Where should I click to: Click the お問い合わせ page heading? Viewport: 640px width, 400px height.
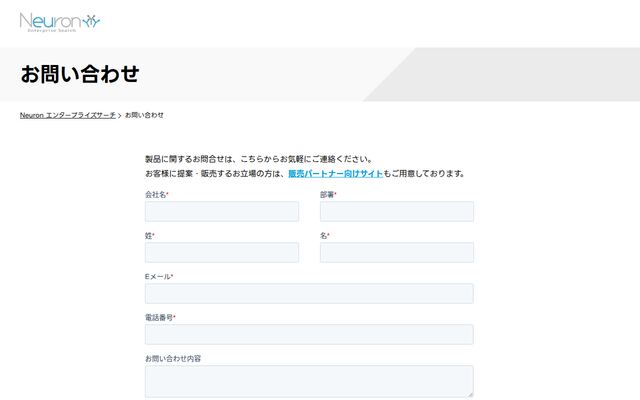(80, 74)
